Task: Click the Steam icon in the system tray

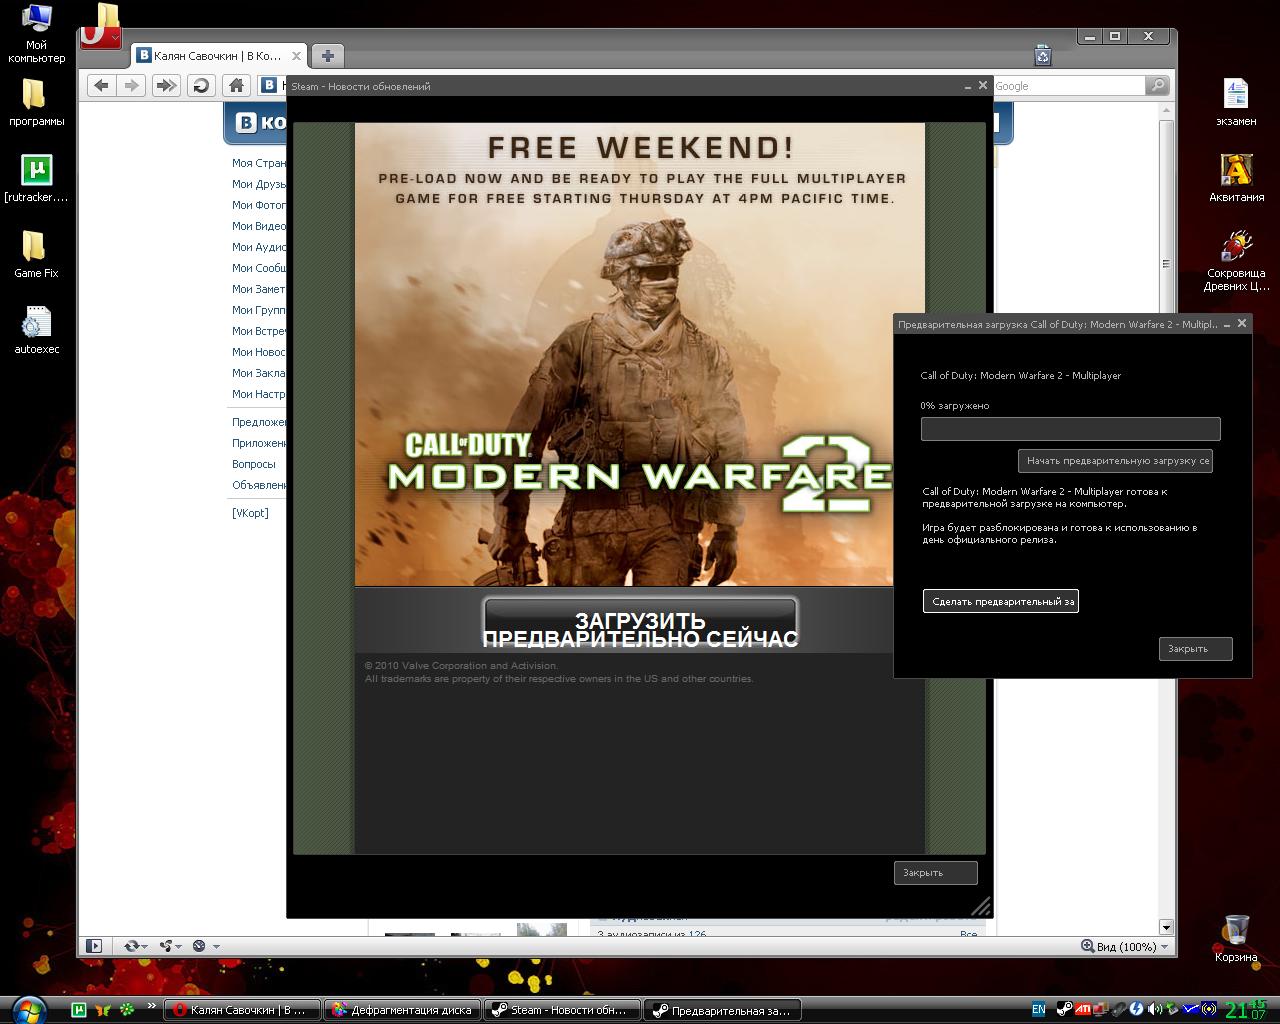Action: click(x=1065, y=1010)
